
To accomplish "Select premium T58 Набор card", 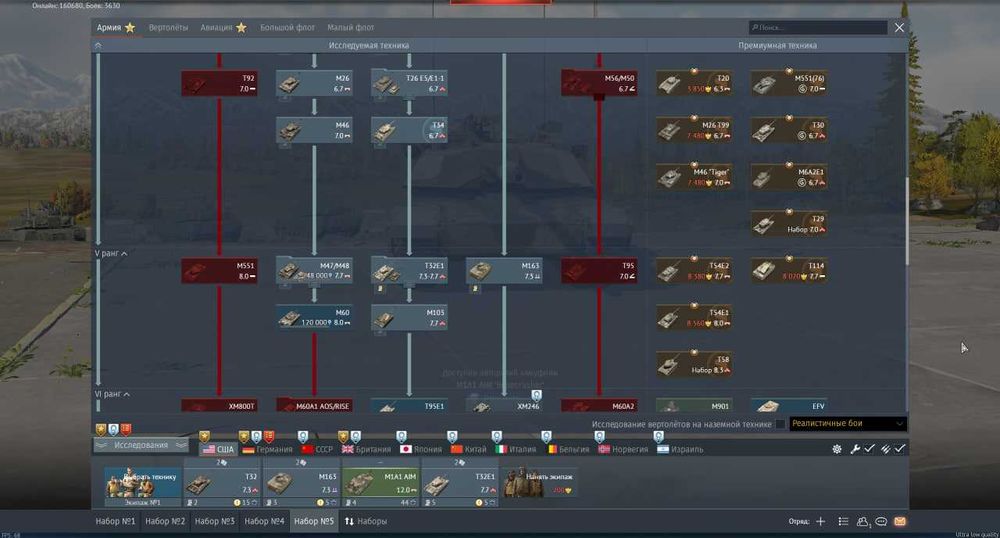I will click(695, 364).
